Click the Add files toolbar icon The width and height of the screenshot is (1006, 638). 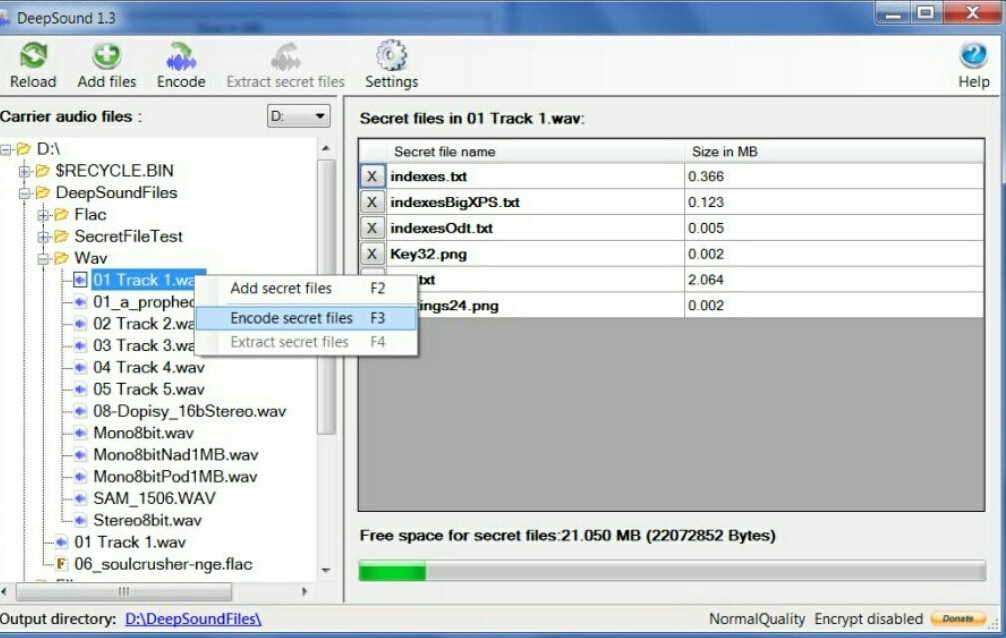click(x=107, y=58)
